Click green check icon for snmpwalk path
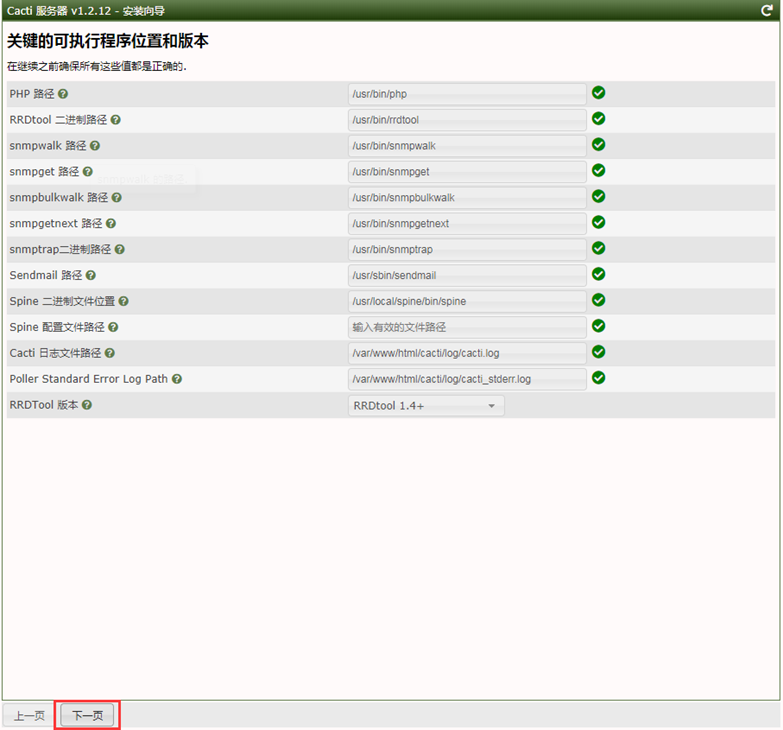The width and height of the screenshot is (783, 730). [x=598, y=145]
